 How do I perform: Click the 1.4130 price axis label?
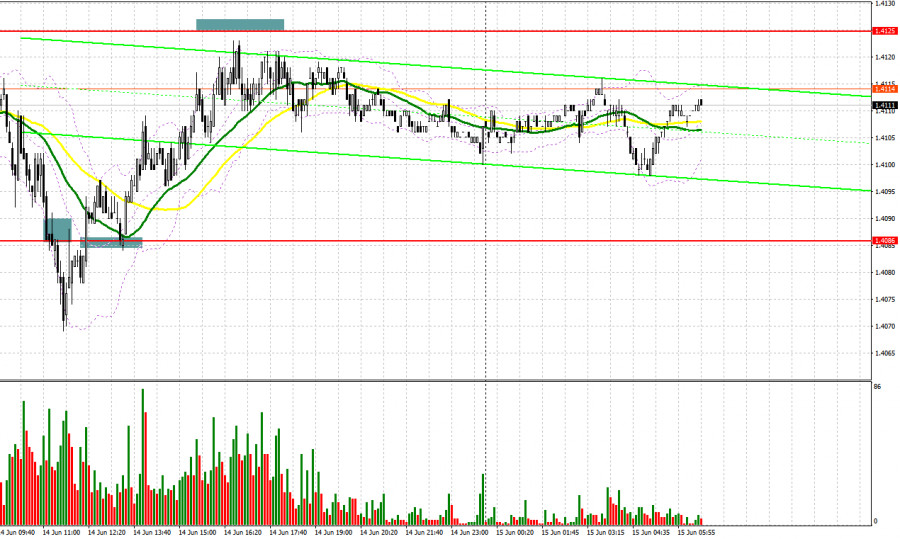[885, 3]
